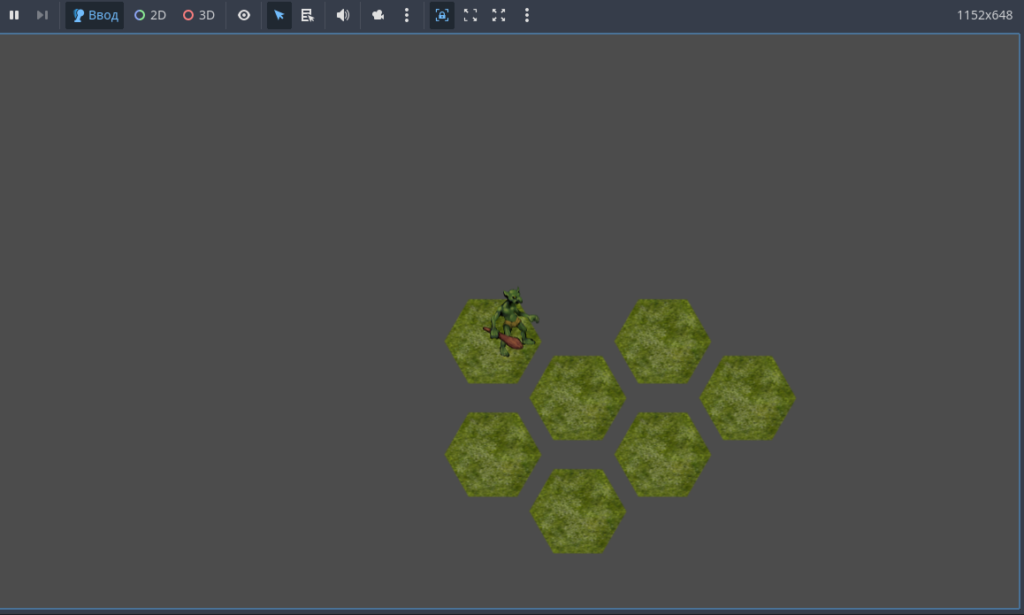Click the goblin character with club
This screenshot has width=1024, height=615.
point(512,323)
